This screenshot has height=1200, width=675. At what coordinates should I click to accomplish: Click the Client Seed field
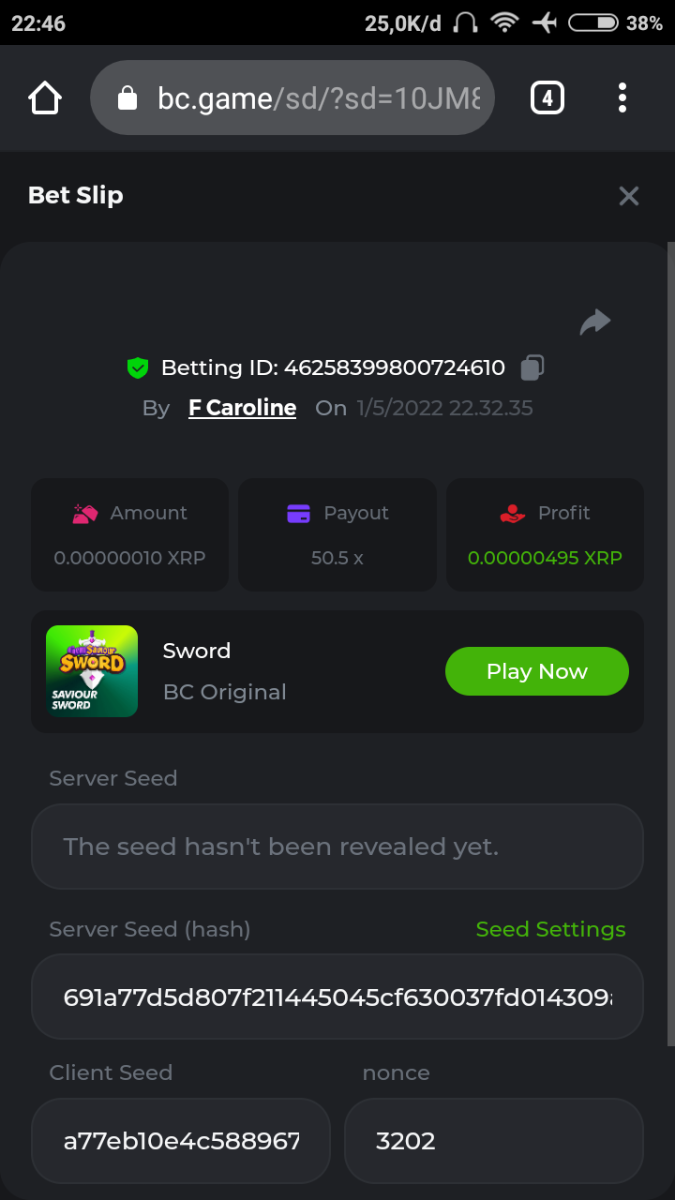[181, 1141]
